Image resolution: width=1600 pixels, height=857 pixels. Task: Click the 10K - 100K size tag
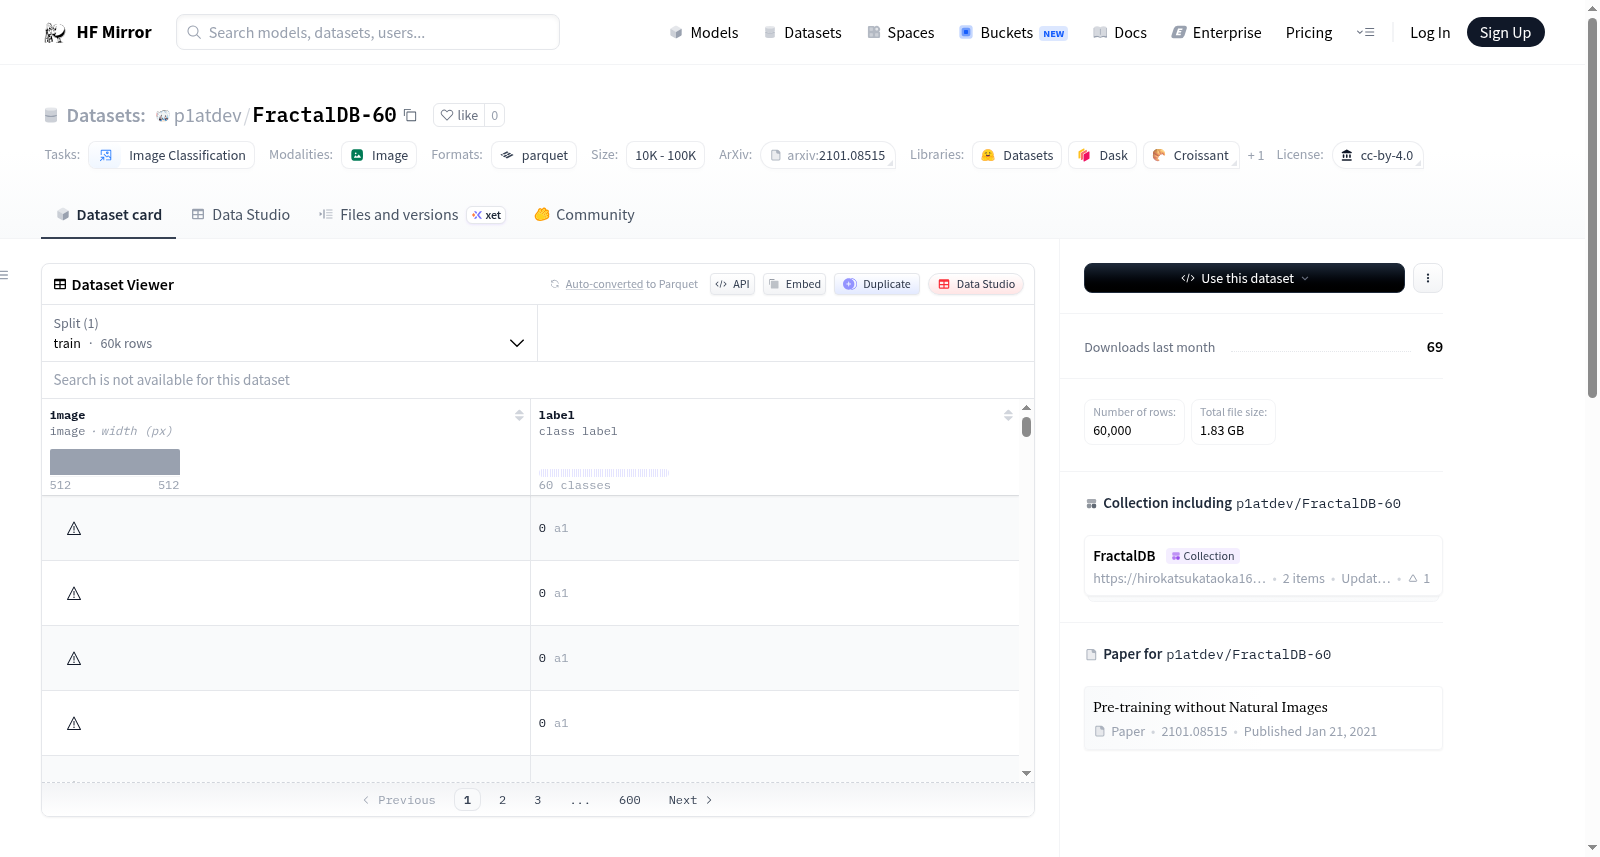coord(666,155)
